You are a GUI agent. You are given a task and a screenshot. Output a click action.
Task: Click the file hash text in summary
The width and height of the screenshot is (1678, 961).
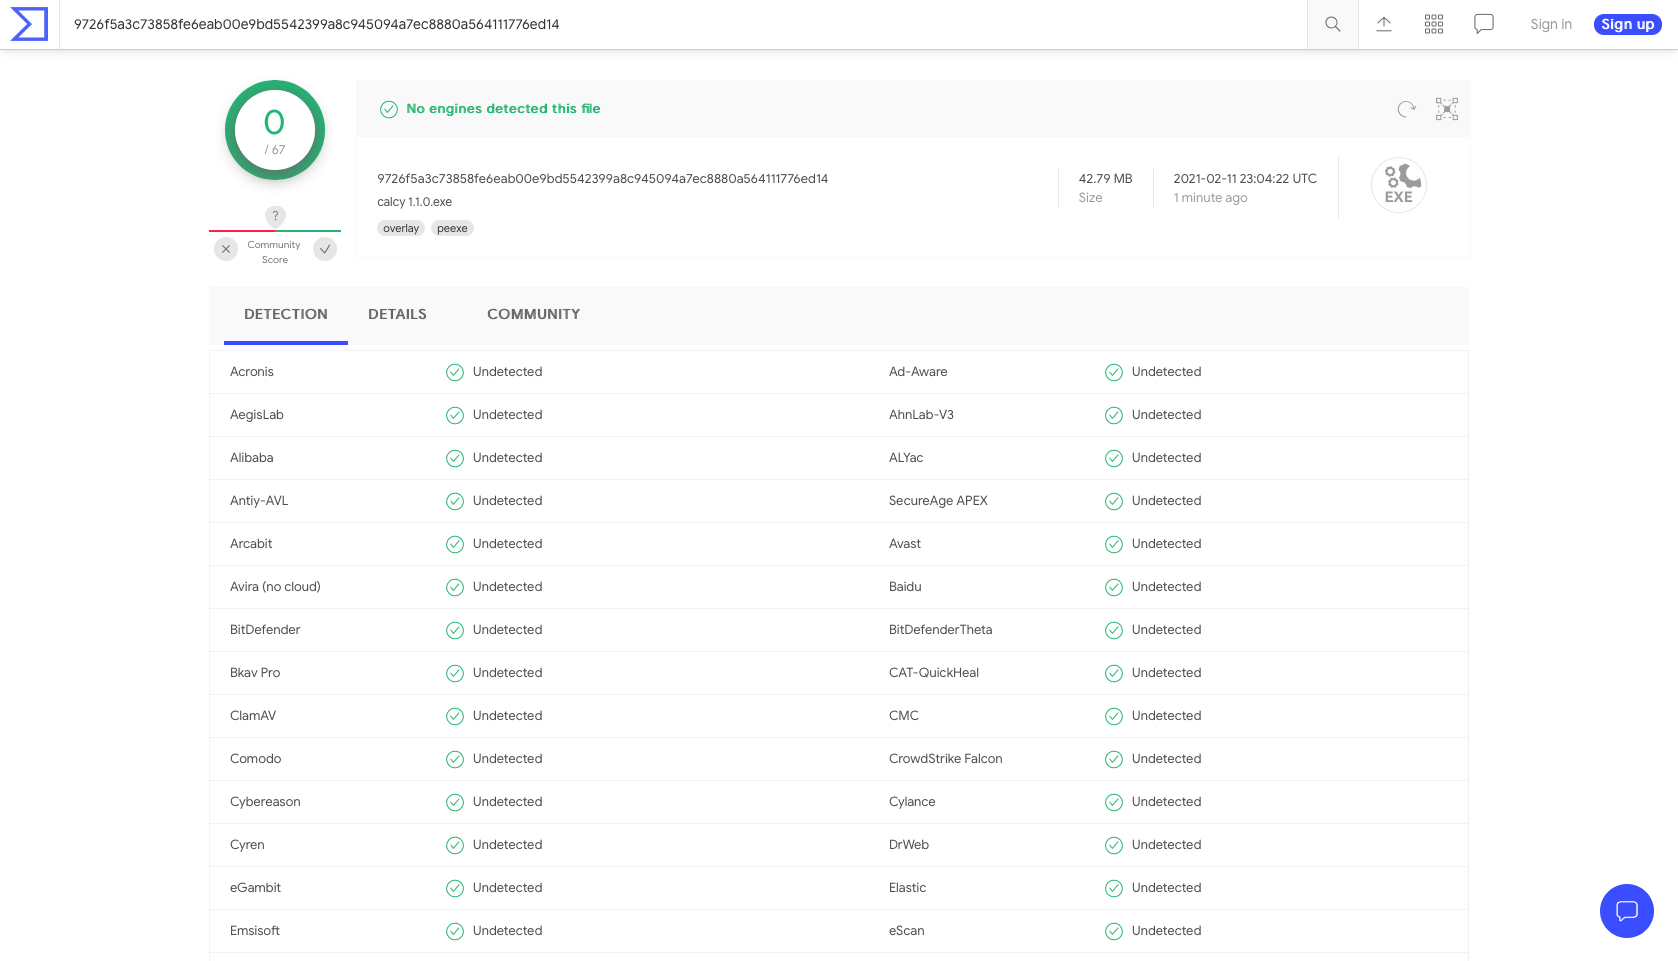[603, 179]
